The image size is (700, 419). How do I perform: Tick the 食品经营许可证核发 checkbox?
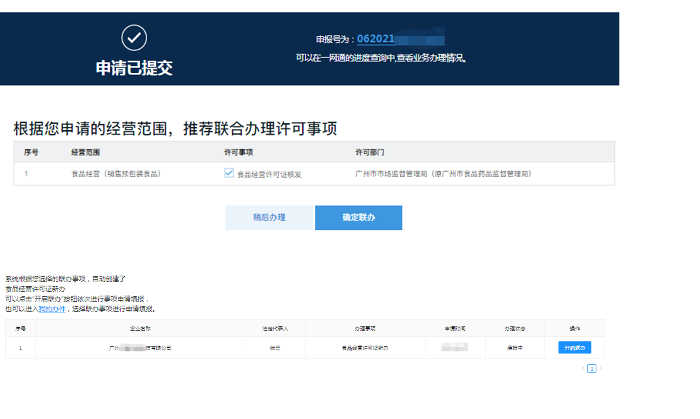(229, 173)
